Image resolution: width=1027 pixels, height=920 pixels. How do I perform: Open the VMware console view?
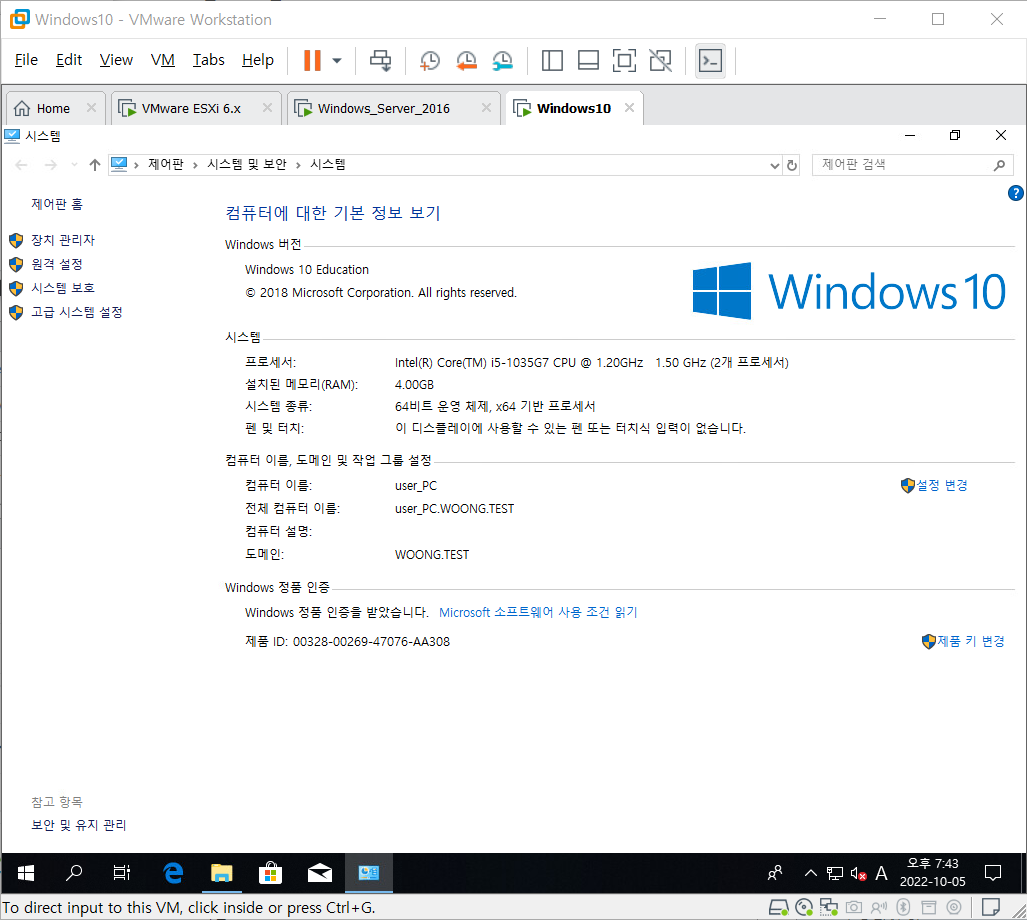point(711,60)
